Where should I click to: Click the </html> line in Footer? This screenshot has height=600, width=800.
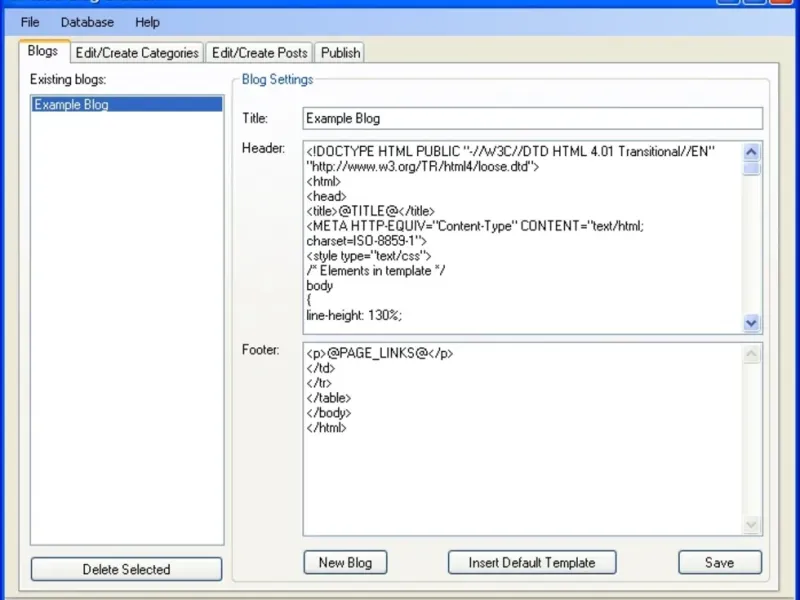326,428
